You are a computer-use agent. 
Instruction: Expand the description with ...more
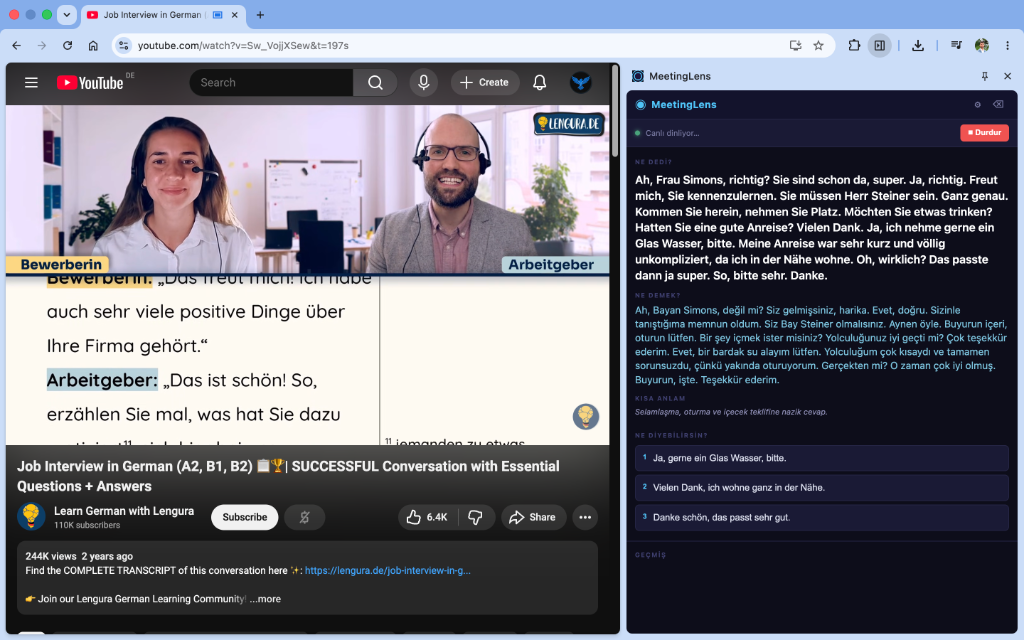tap(265, 599)
